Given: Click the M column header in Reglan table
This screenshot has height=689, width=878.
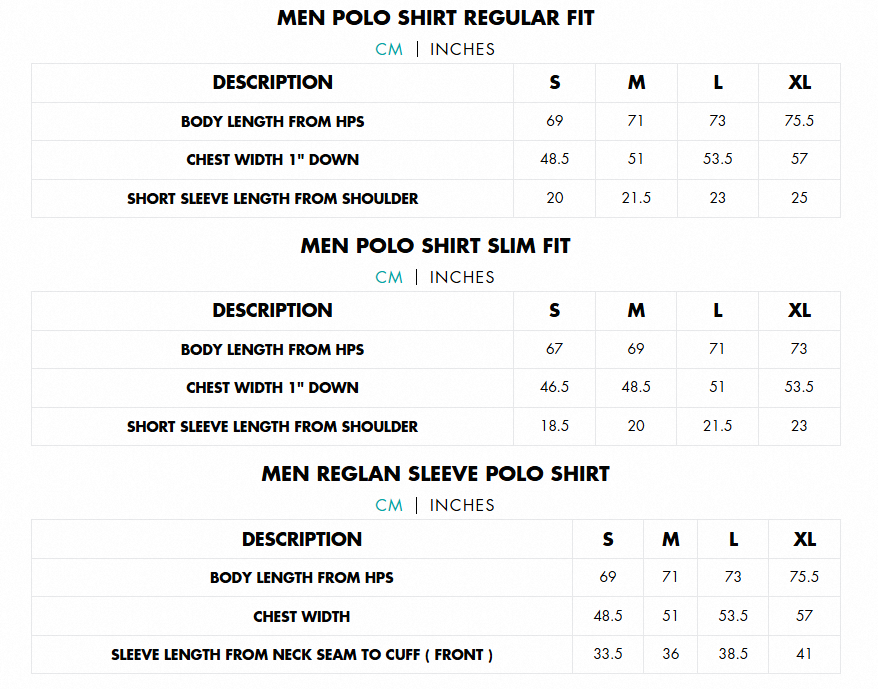Looking at the screenshot, I should (670, 540).
